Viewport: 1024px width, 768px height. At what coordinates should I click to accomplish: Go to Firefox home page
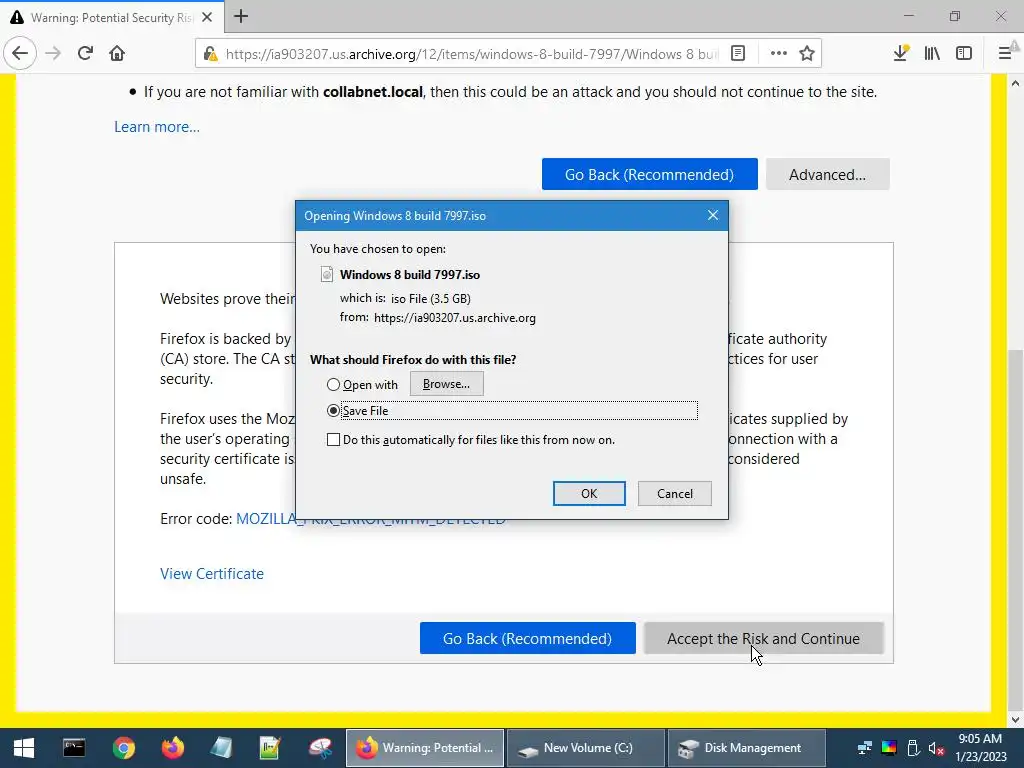[x=117, y=53]
